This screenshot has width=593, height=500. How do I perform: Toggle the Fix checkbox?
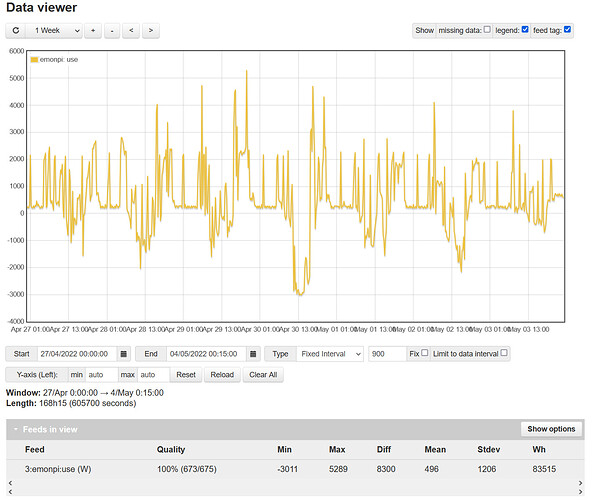(x=425, y=353)
